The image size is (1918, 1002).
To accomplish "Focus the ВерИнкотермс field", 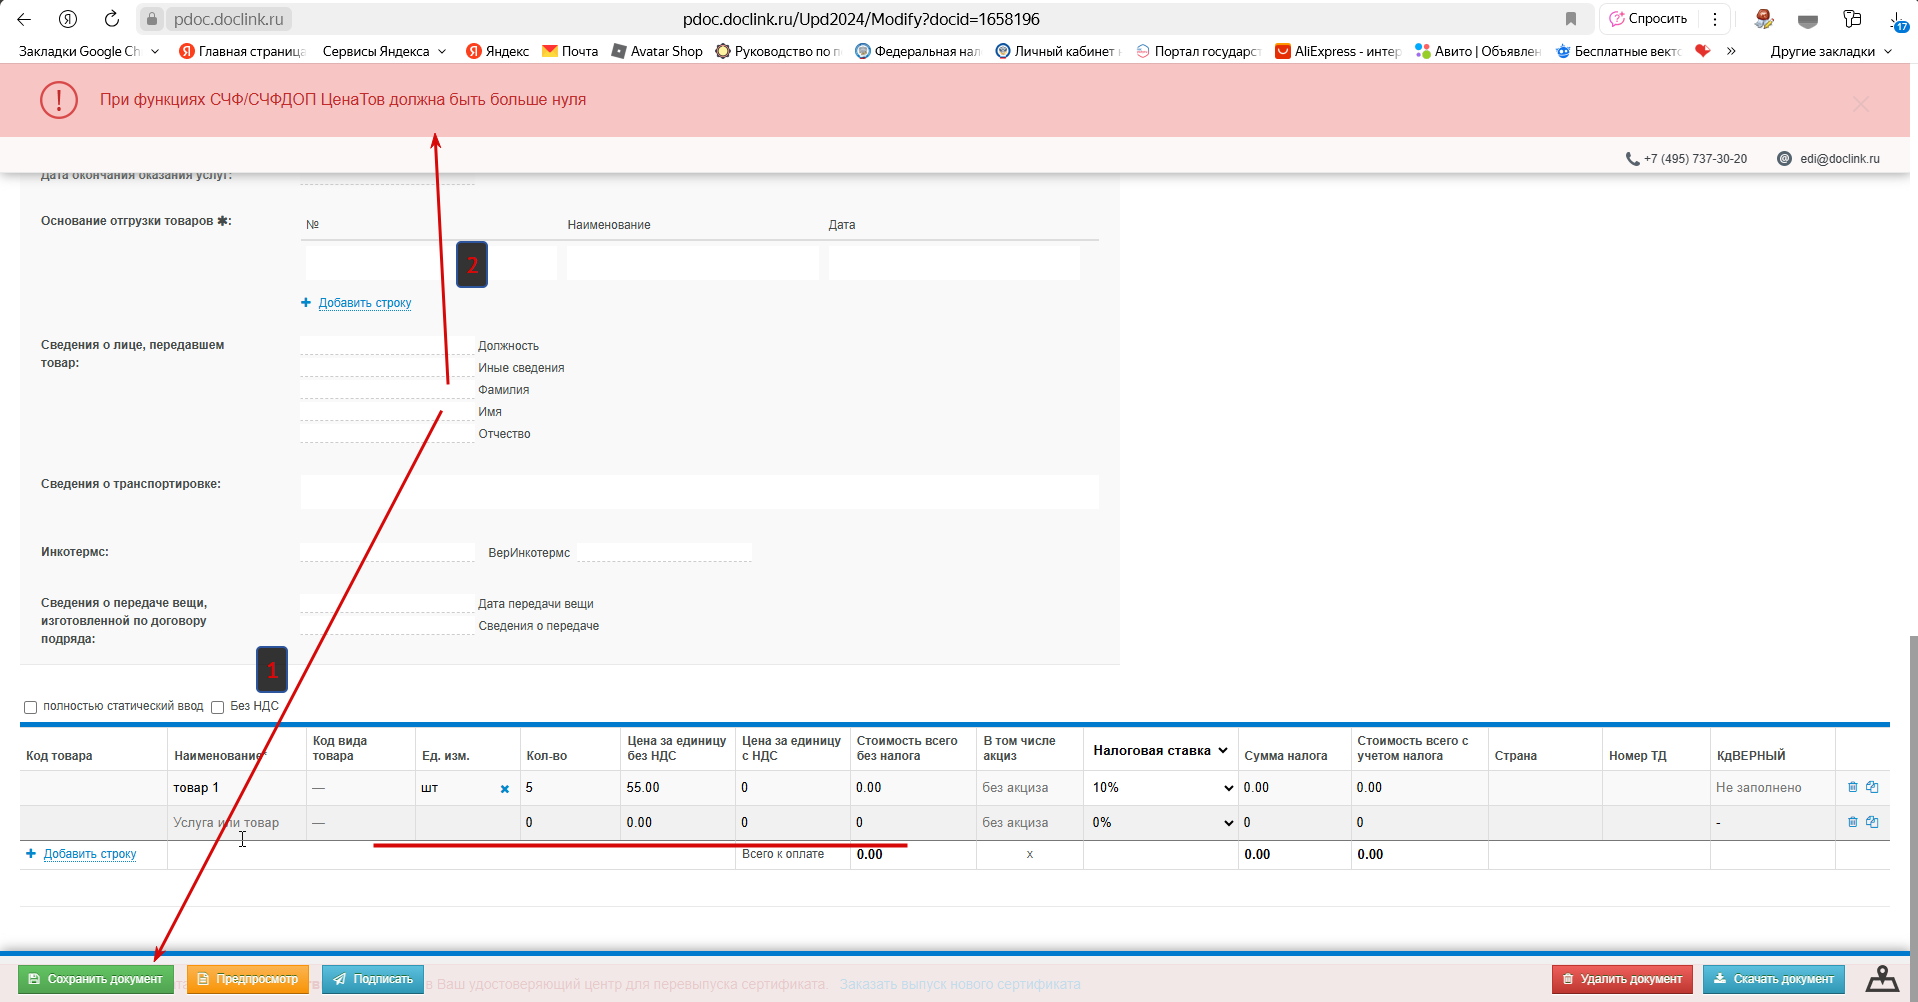I will pos(664,552).
